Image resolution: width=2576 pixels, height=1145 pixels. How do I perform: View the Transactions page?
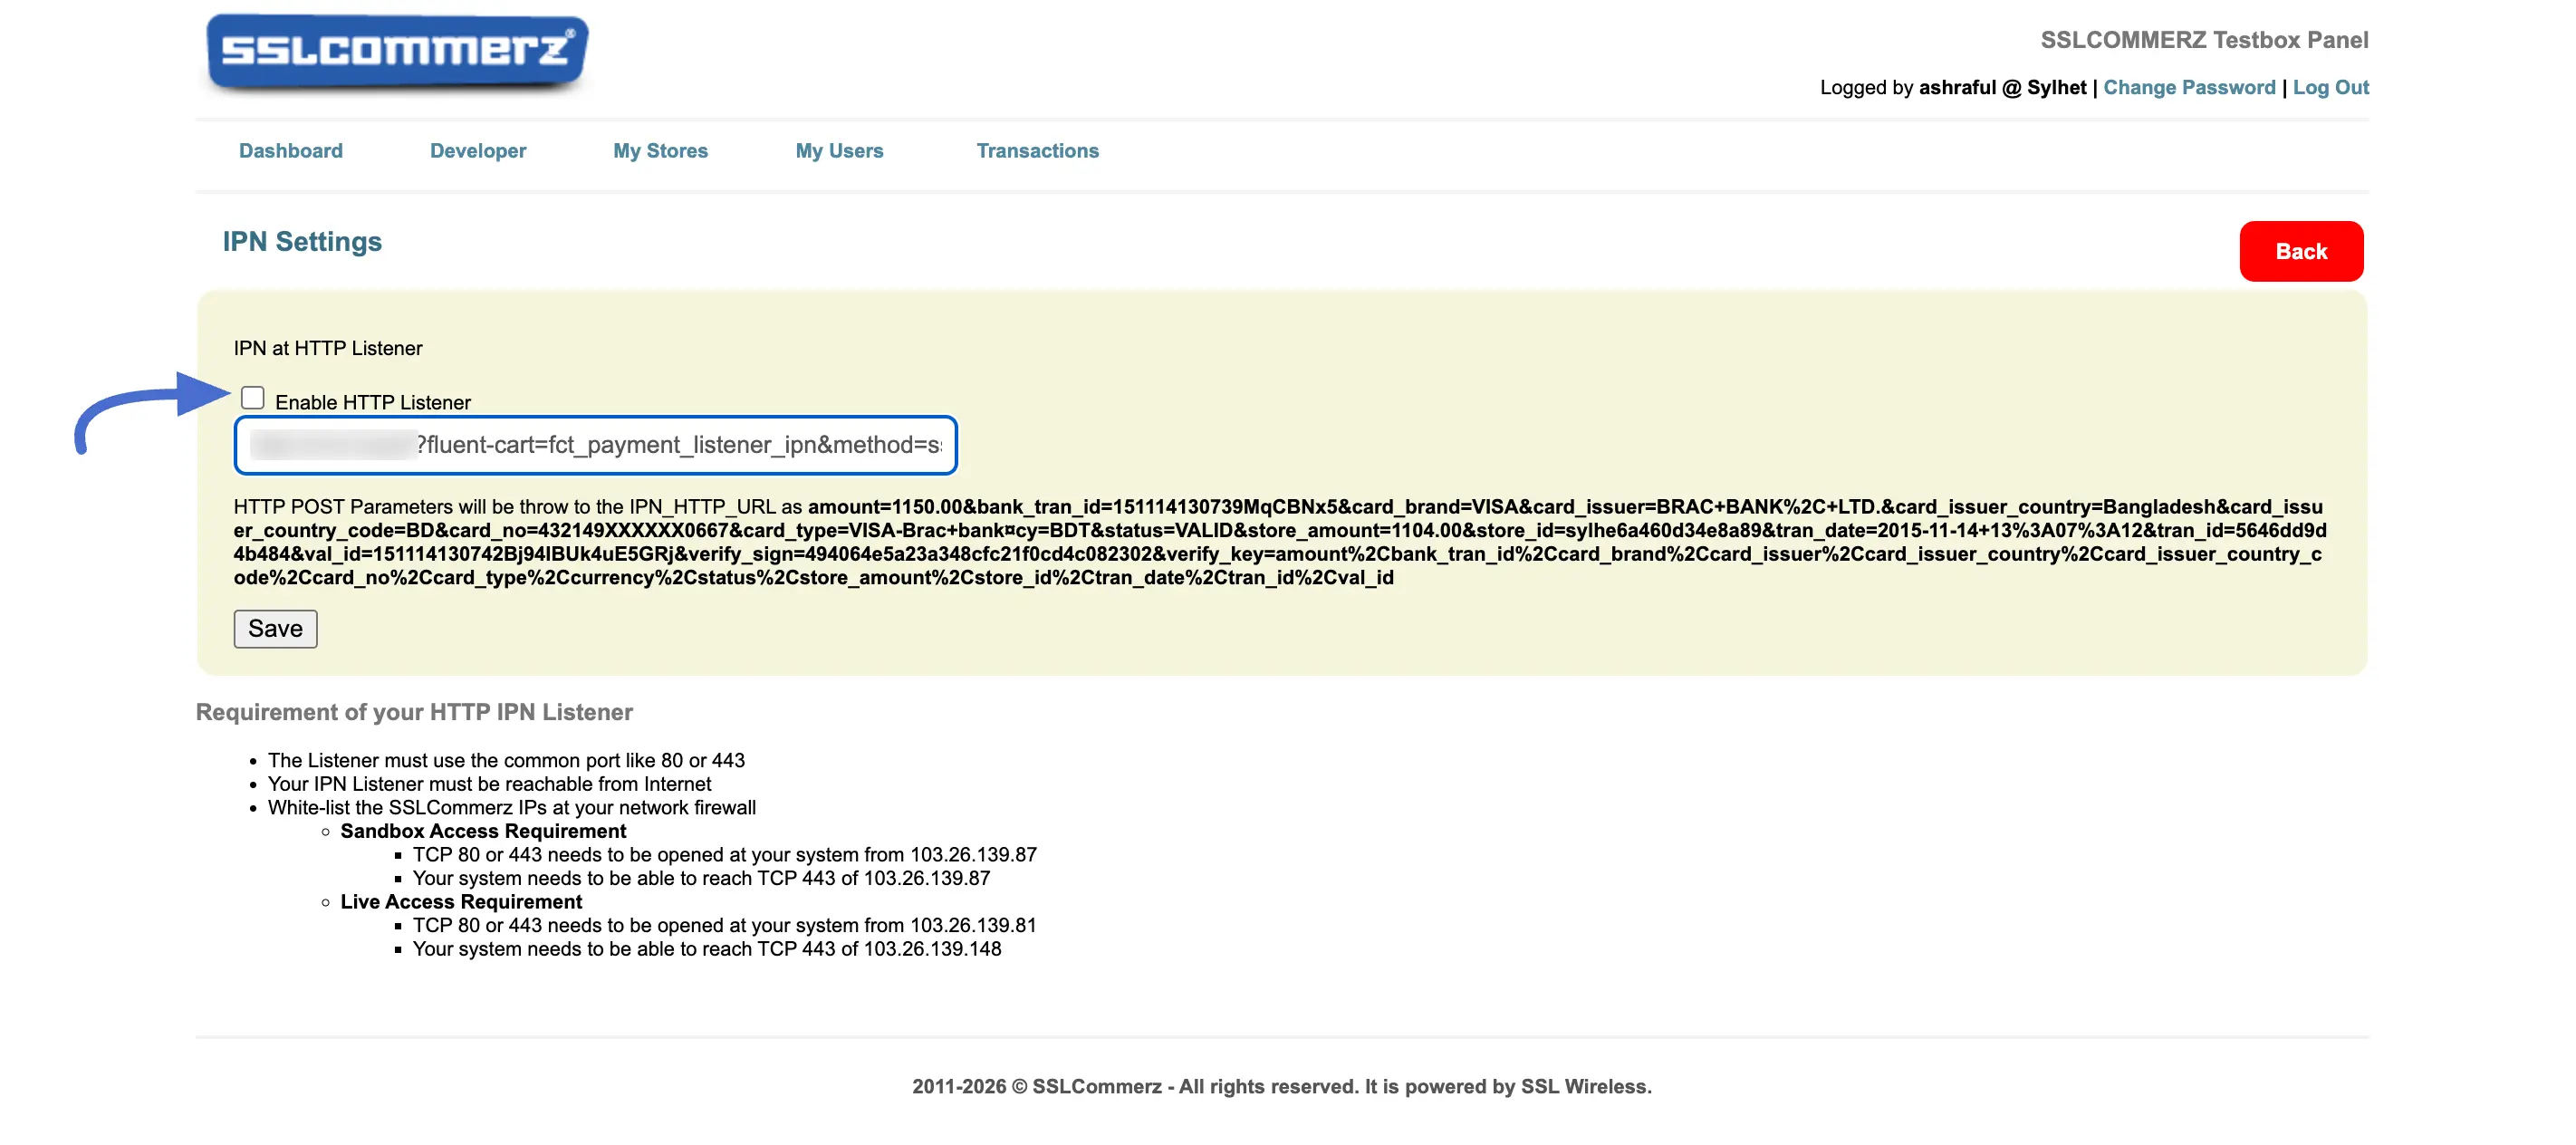(1037, 151)
